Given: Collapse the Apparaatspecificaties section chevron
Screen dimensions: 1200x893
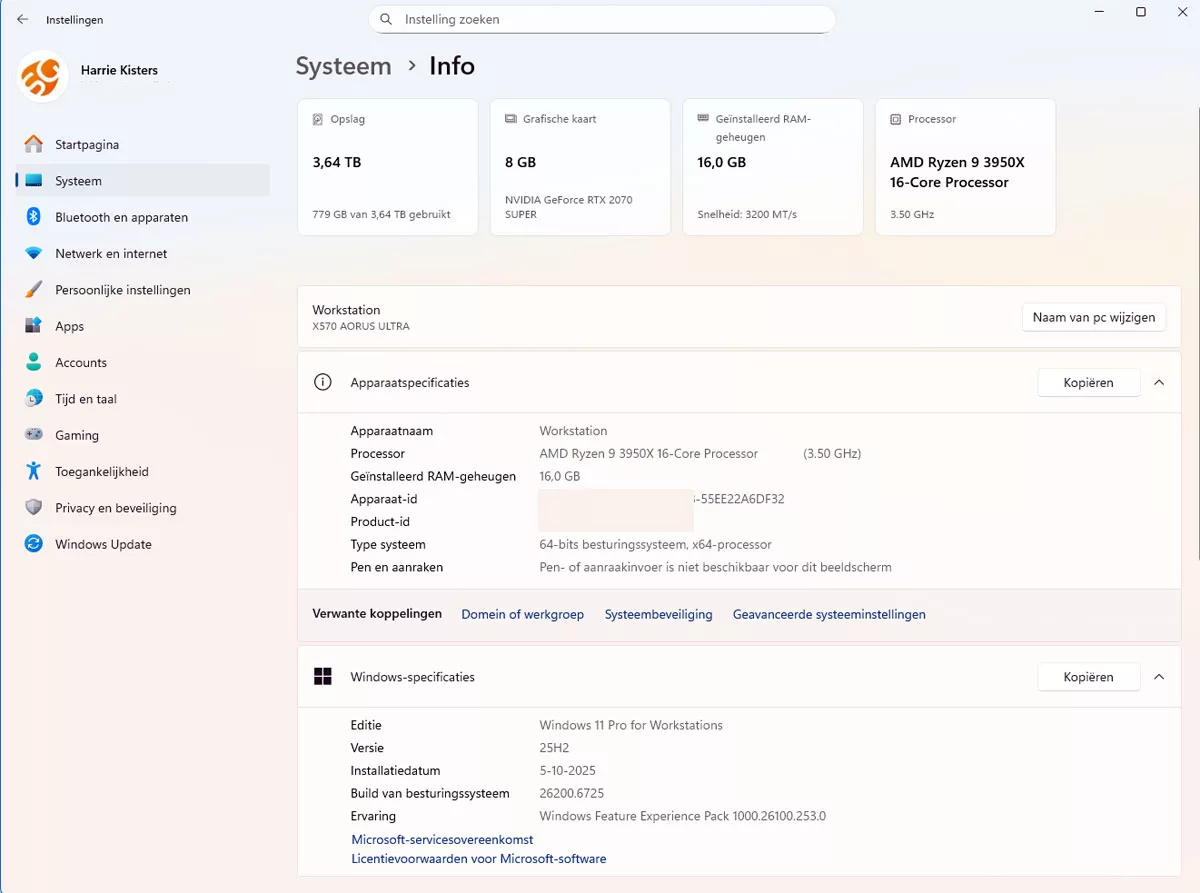Looking at the screenshot, I should tap(1159, 383).
